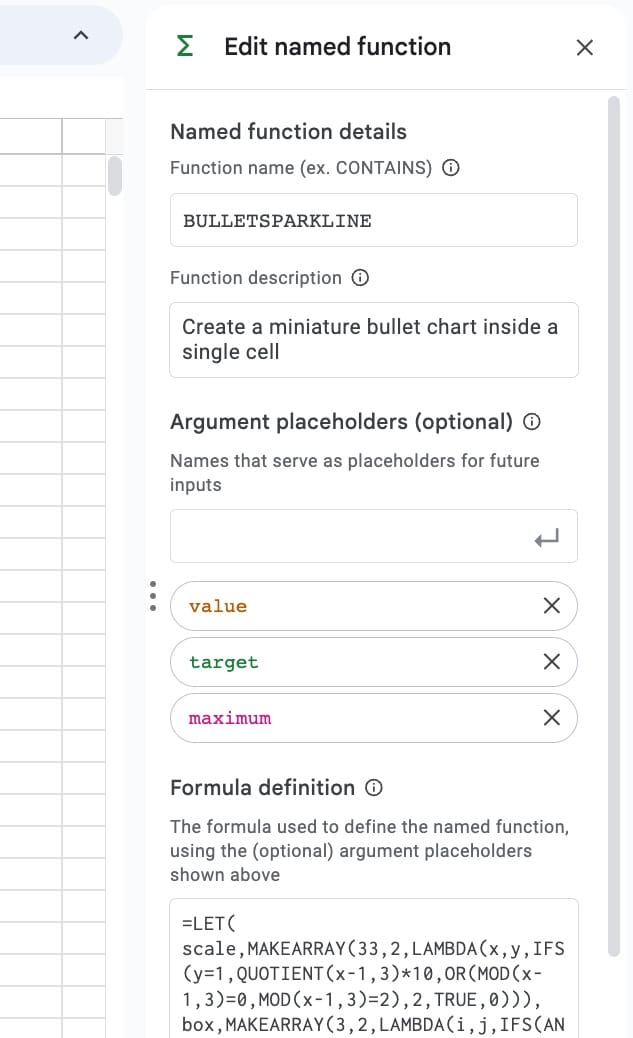Image resolution: width=633 pixels, height=1038 pixels.
Task: Remove the maximum argument placeholder
Action: point(551,717)
